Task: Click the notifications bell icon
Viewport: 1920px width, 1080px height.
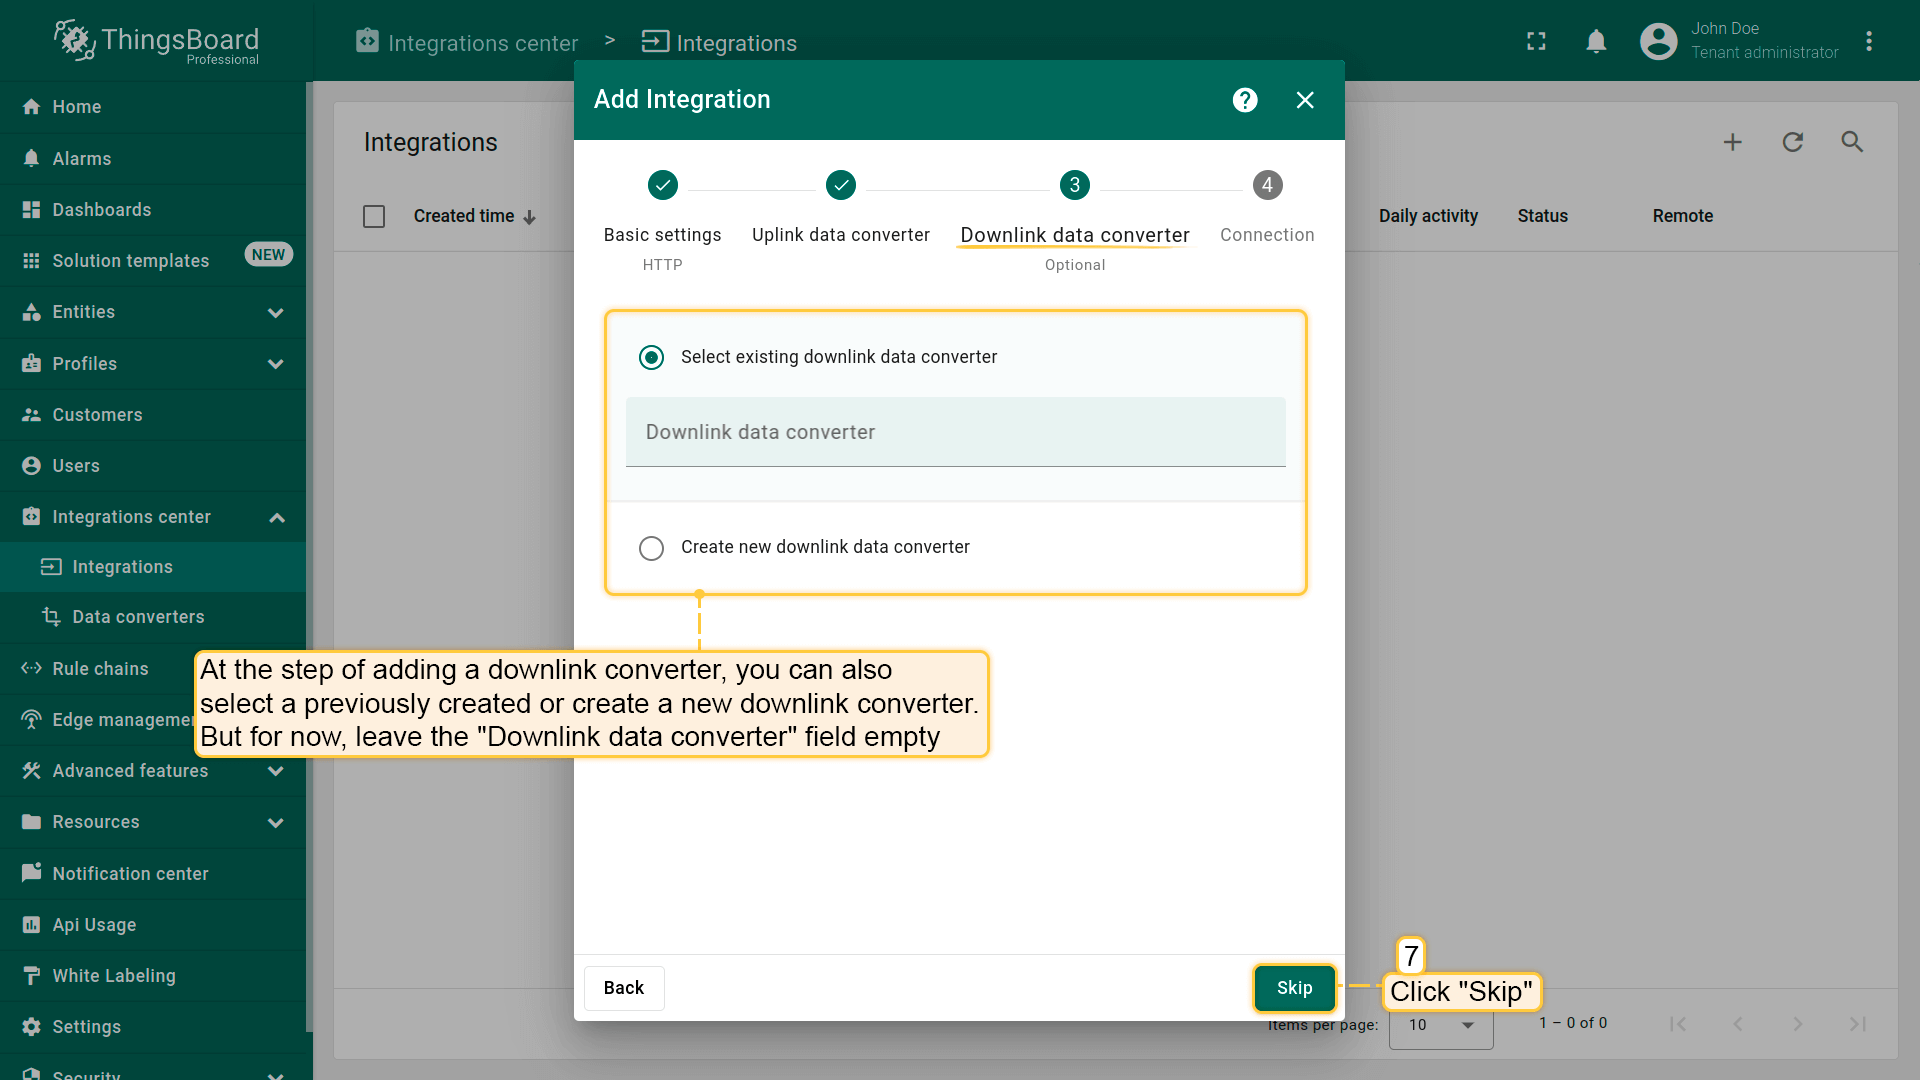Action: click(1596, 42)
